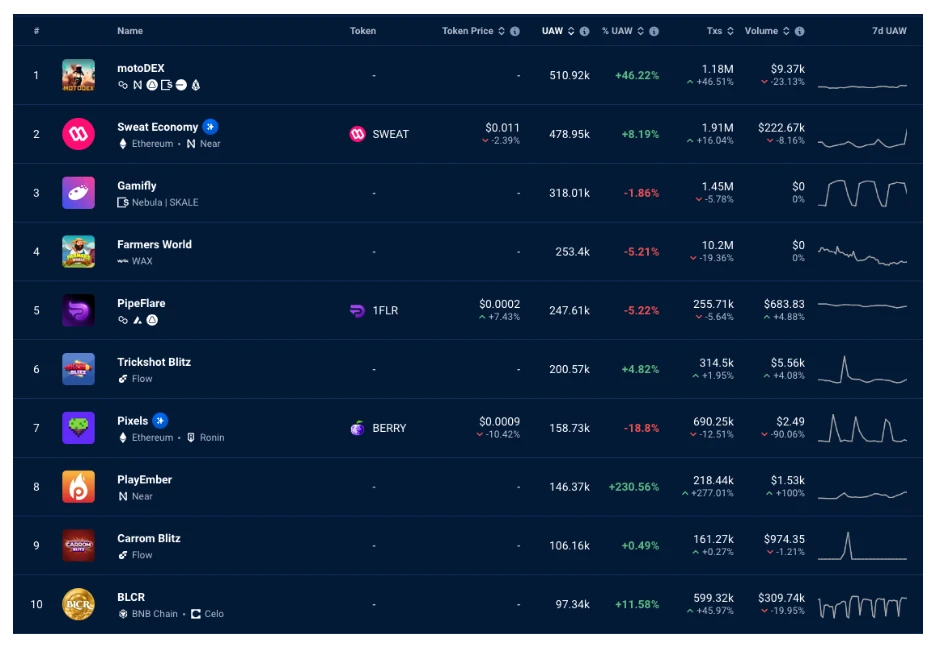Screen dimensions: 940x648
Task: Show the % UAW column info icon
Action: (654, 31)
